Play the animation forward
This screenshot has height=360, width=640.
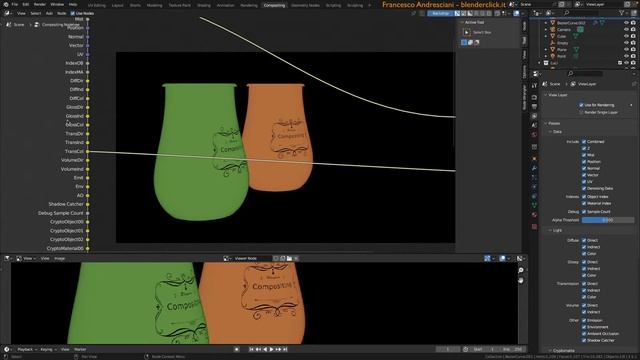point(271,349)
